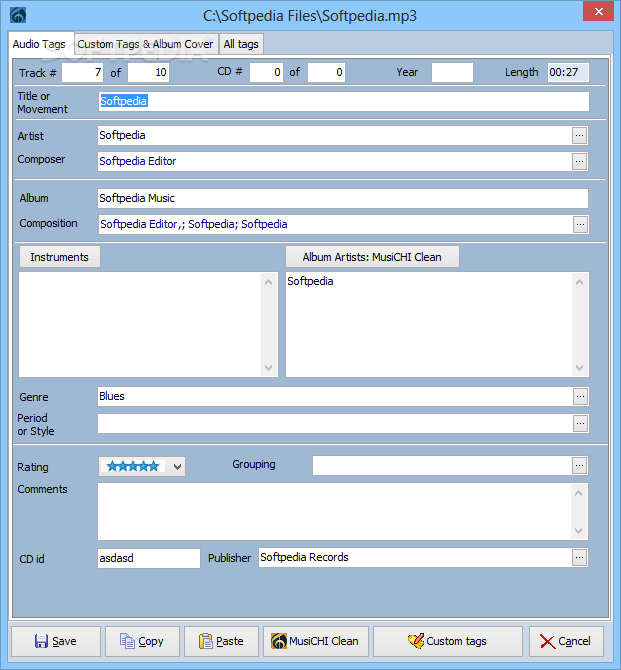Open the Period or Style ellipsis picker
Image resolution: width=621 pixels, height=670 pixels.
580,423
